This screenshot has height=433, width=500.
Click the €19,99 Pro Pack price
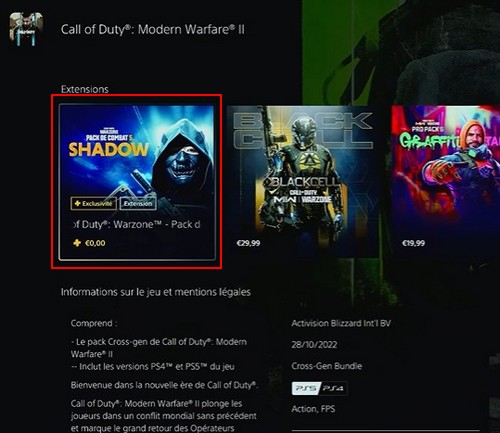point(413,243)
